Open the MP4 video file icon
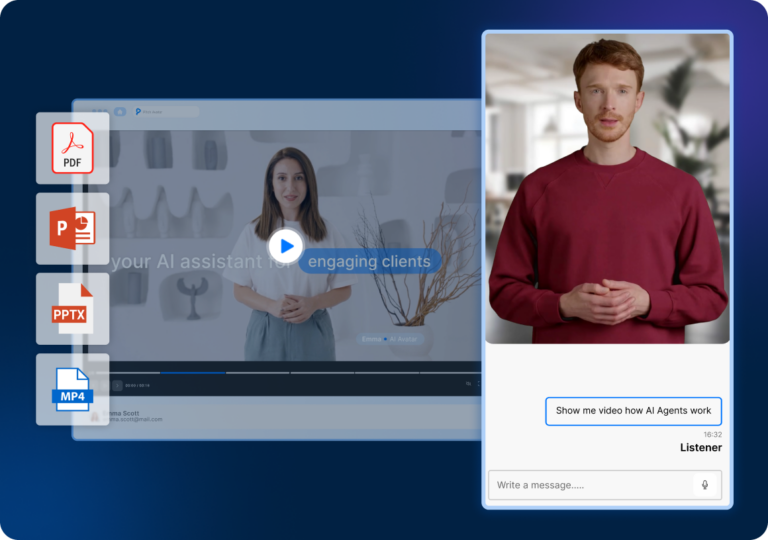 pyautogui.click(x=72, y=389)
